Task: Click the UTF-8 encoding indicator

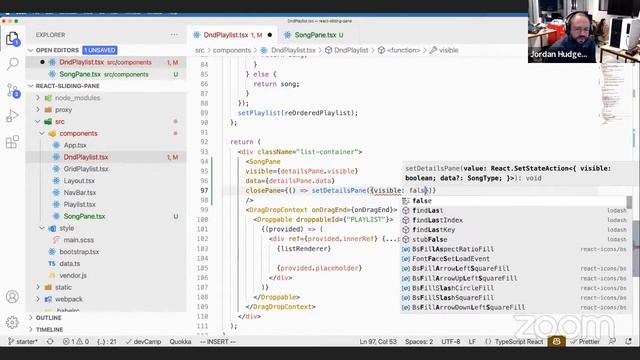Action: [x=451, y=342]
